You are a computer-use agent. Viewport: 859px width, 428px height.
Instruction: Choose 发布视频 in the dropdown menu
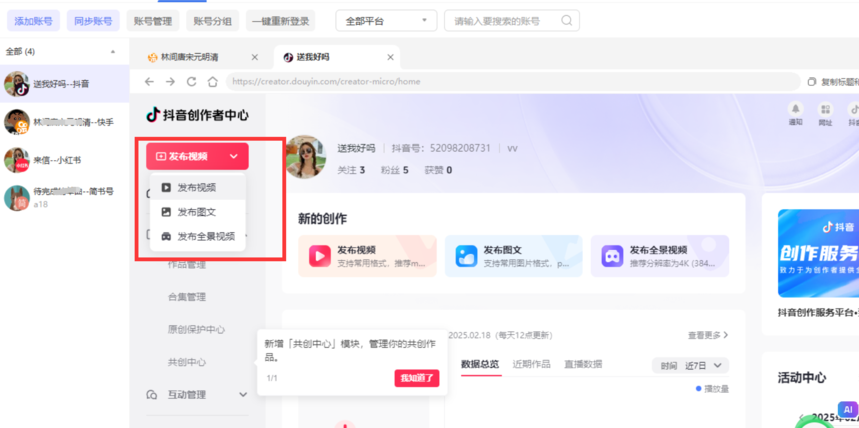point(197,187)
